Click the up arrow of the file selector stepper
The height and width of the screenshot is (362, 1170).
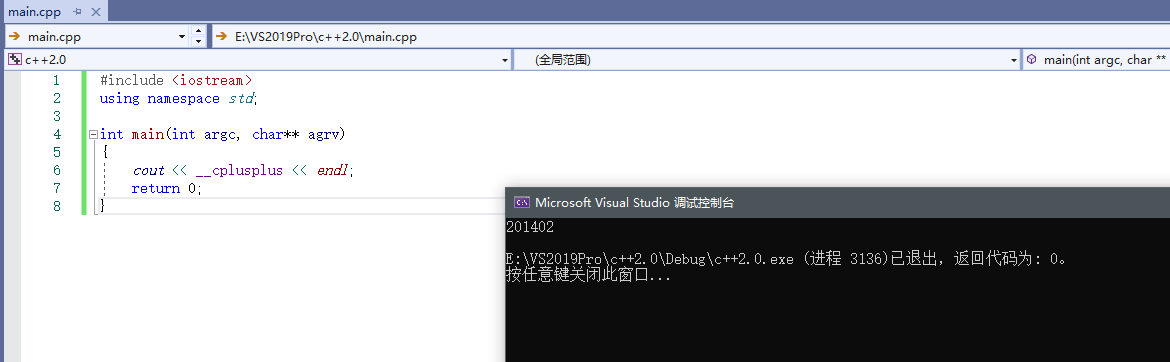(198, 31)
